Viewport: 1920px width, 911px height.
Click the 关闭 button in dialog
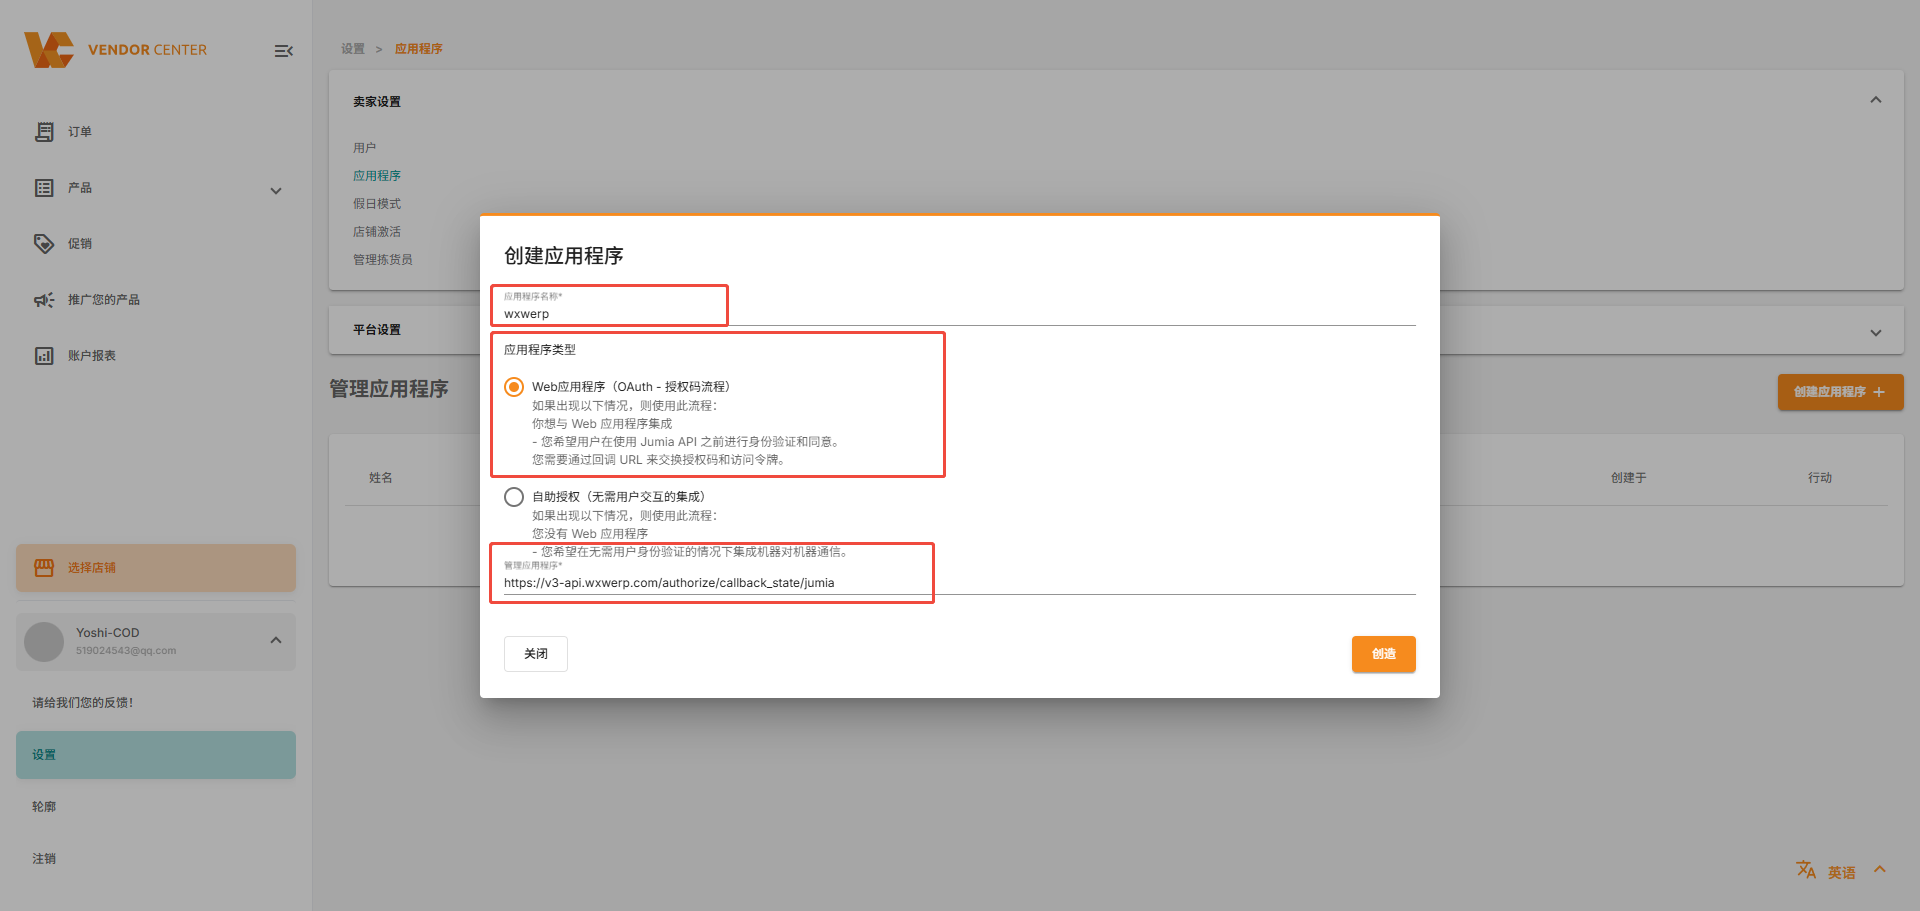[536, 654]
